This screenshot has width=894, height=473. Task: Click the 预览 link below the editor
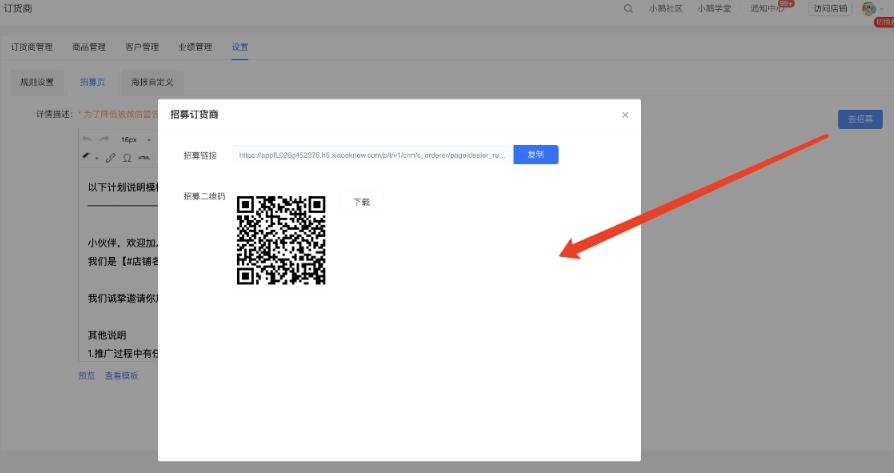coord(87,376)
